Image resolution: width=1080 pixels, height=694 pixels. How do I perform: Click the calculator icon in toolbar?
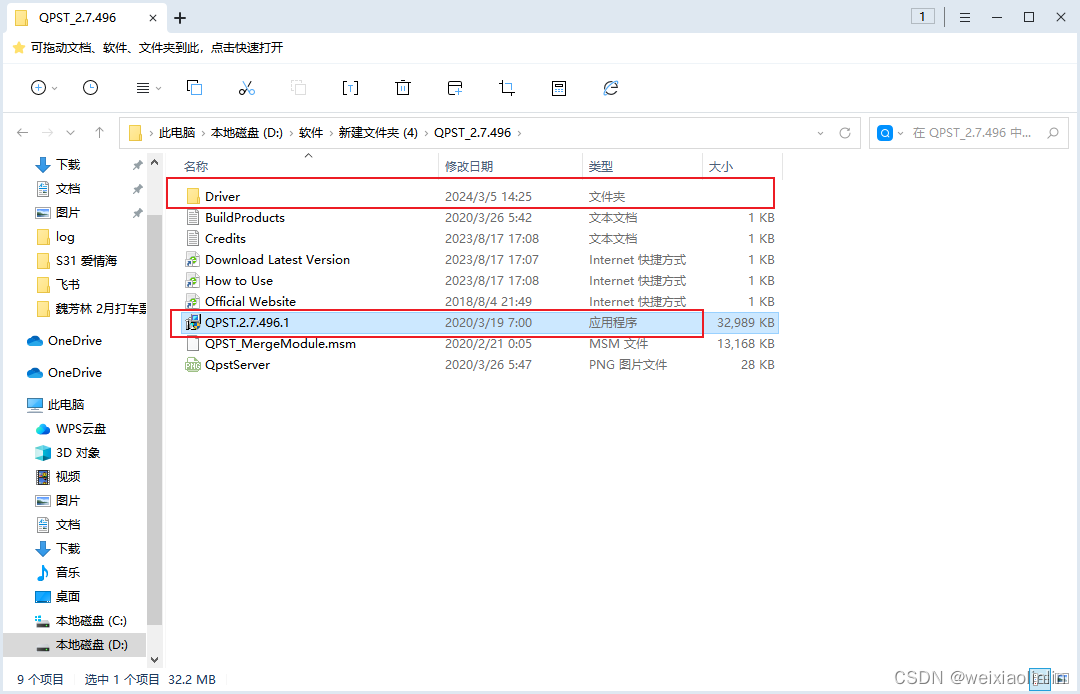[559, 87]
